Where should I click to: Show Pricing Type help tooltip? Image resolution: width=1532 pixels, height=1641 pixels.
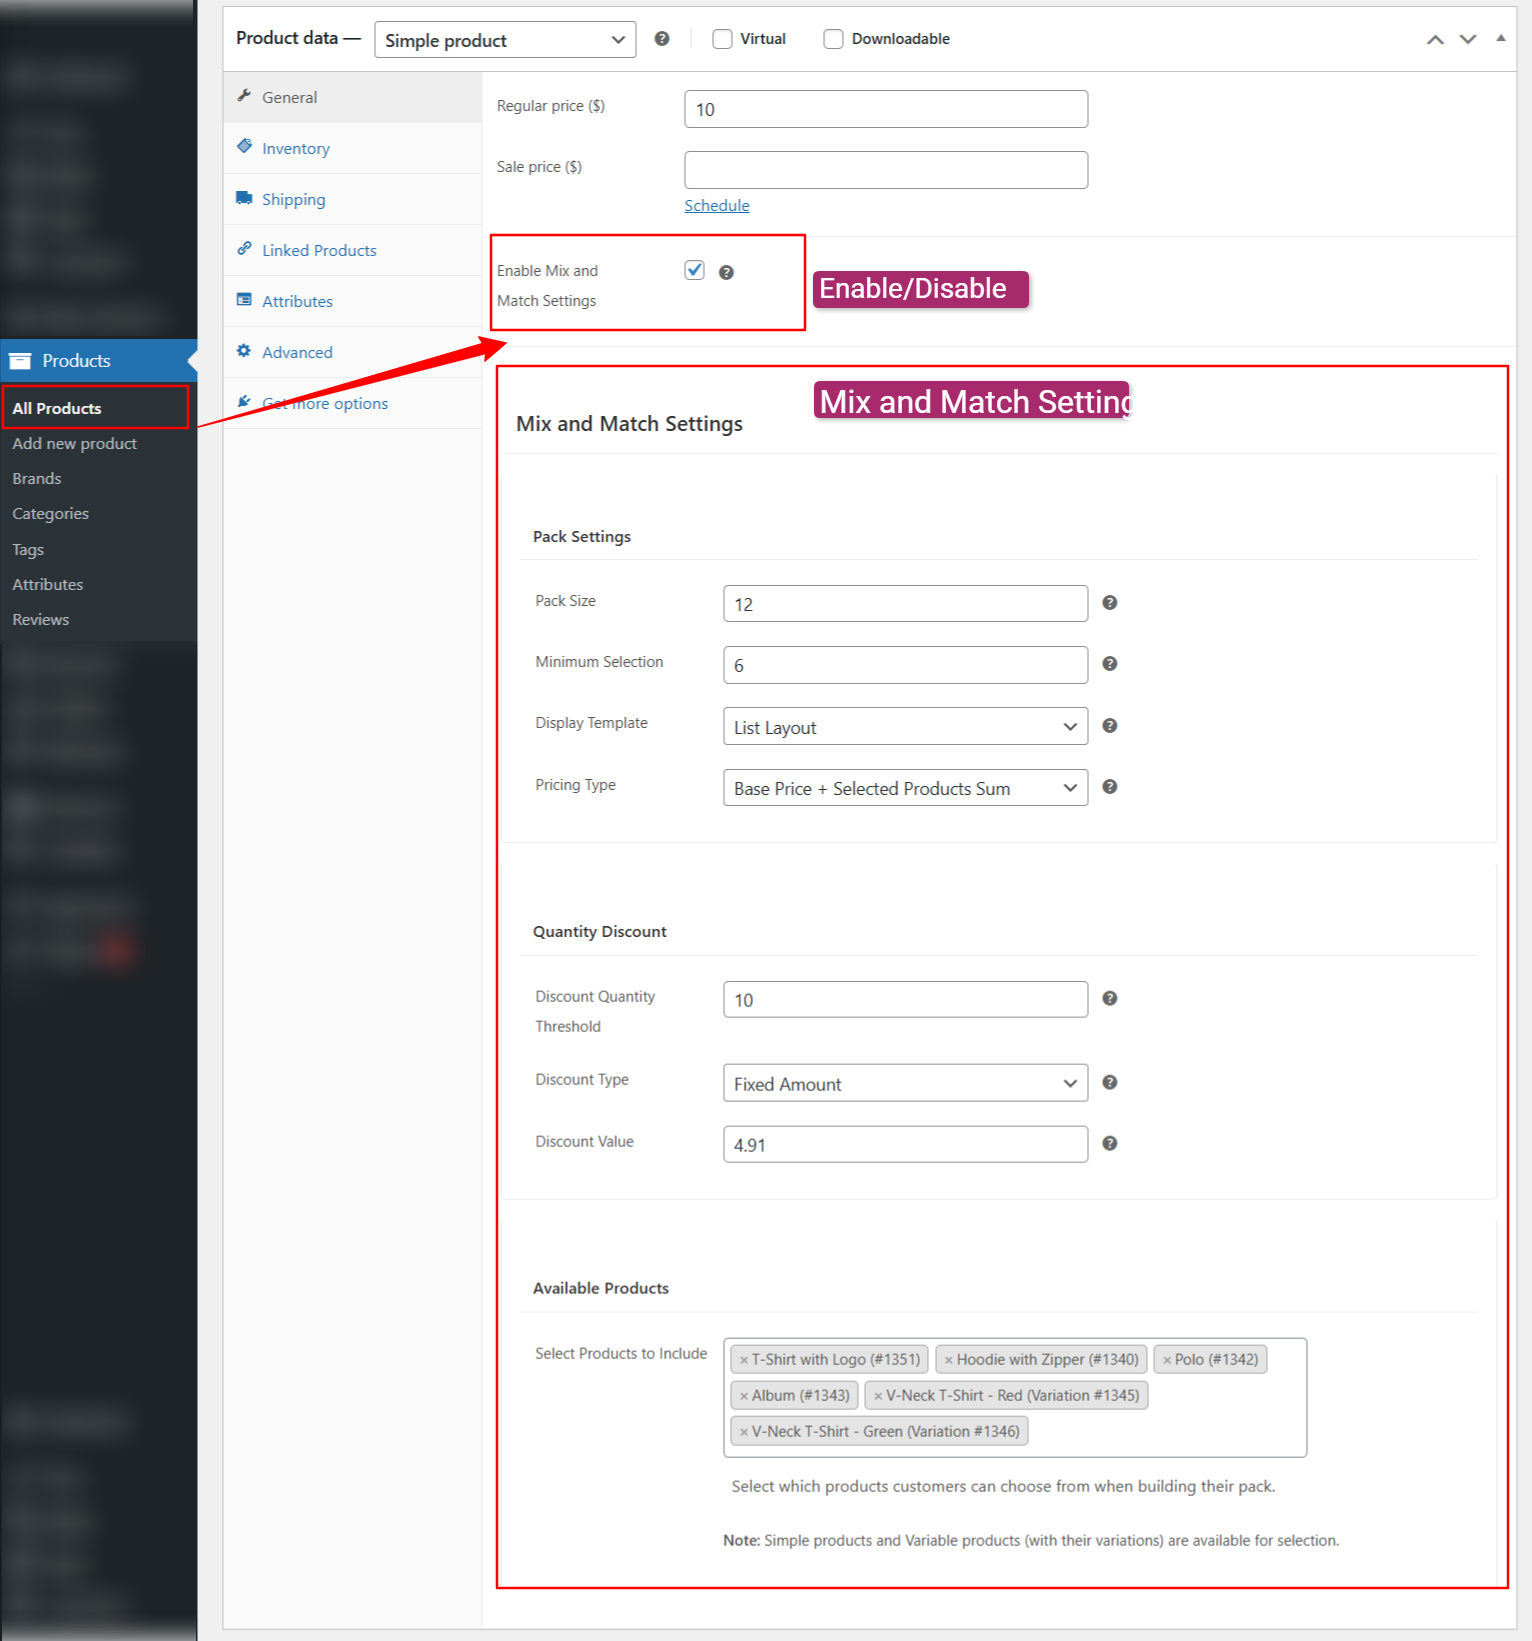point(1110,787)
